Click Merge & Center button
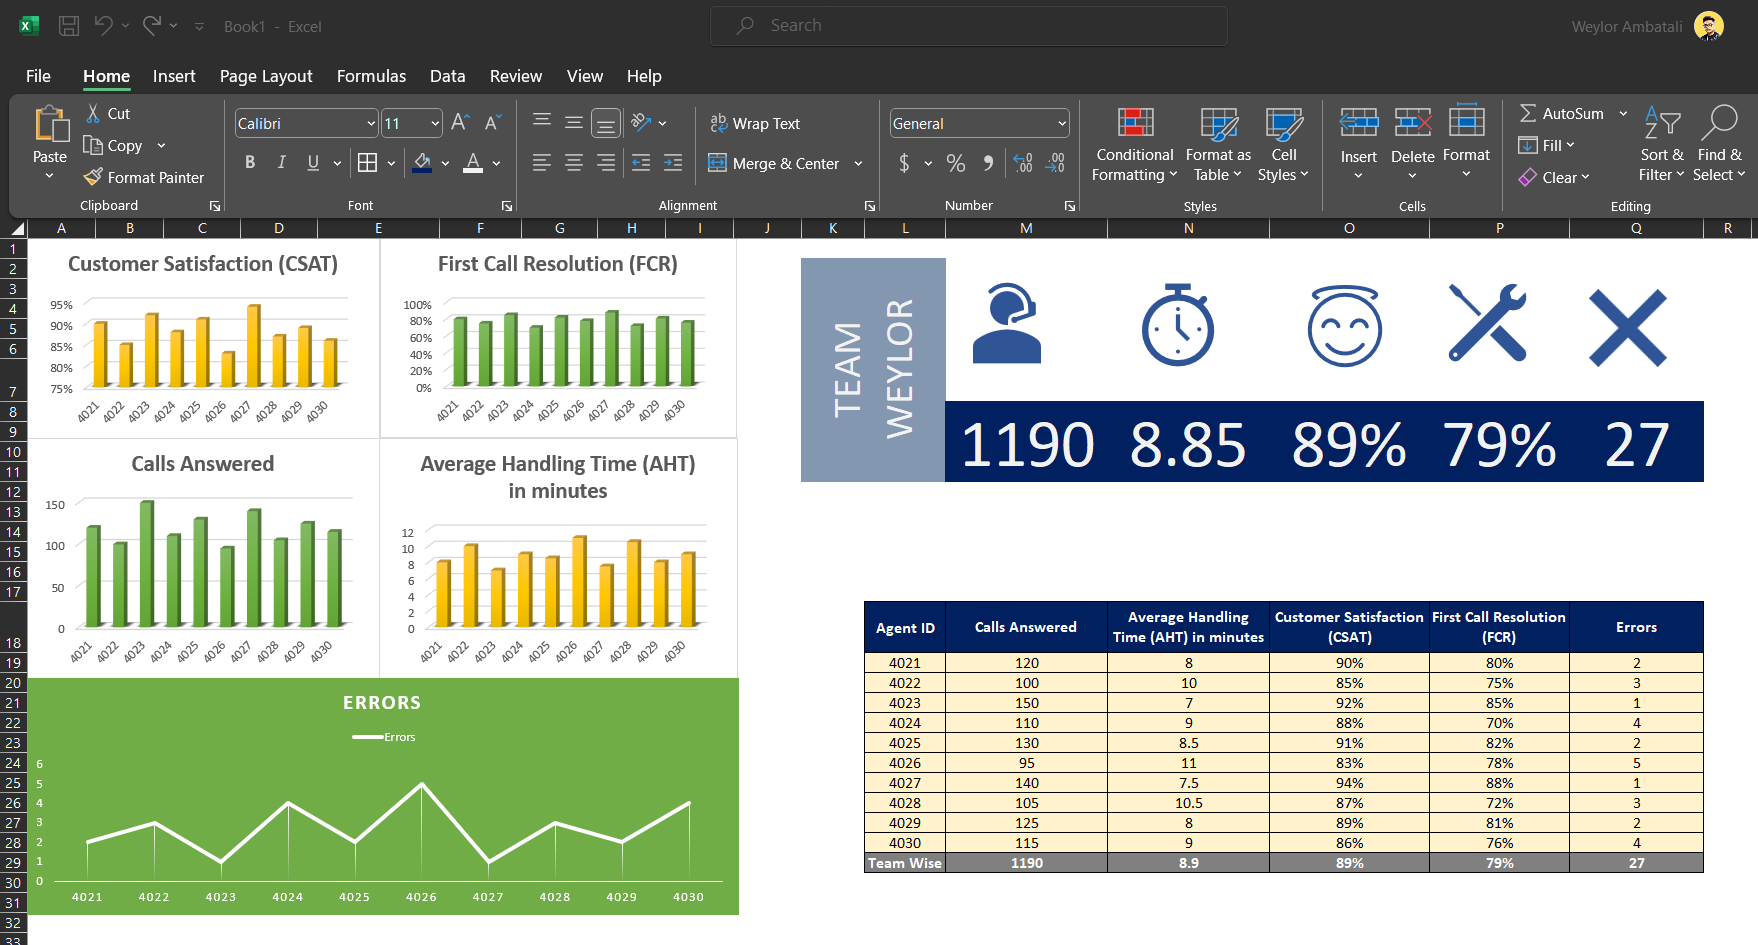Screen dimensions: 1758x945 [774, 163]
